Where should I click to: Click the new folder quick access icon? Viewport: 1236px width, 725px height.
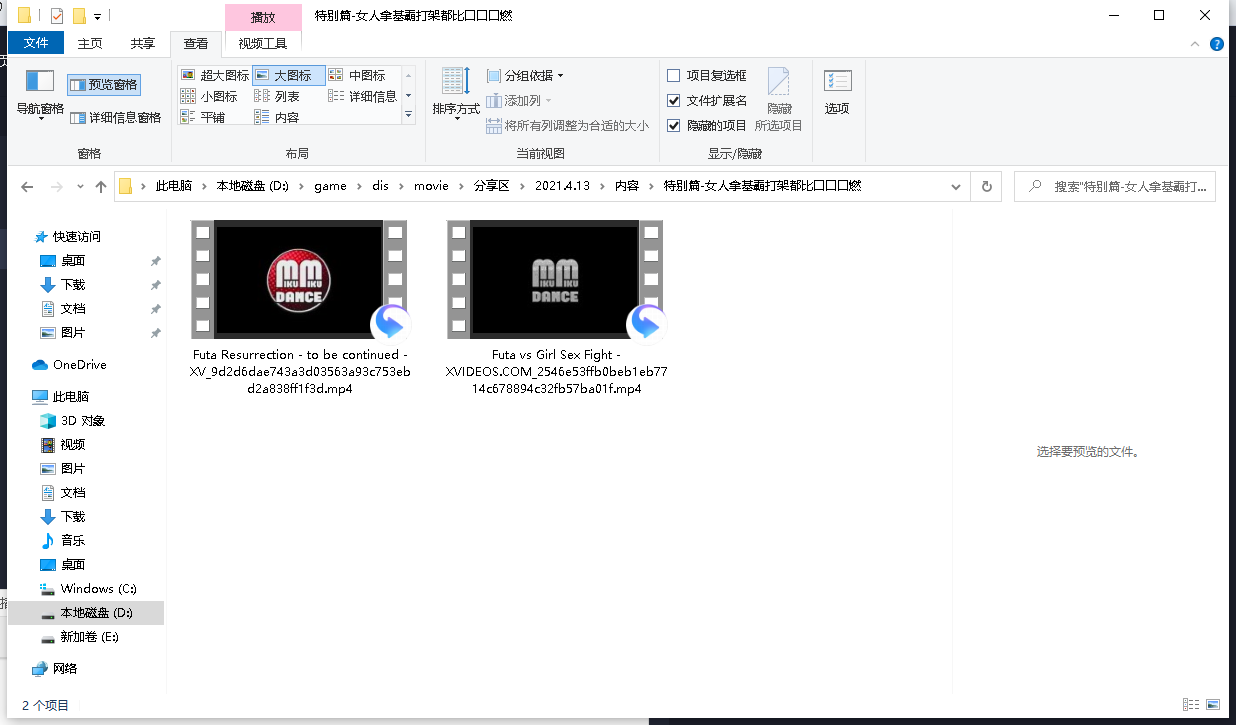click(79, 16)
